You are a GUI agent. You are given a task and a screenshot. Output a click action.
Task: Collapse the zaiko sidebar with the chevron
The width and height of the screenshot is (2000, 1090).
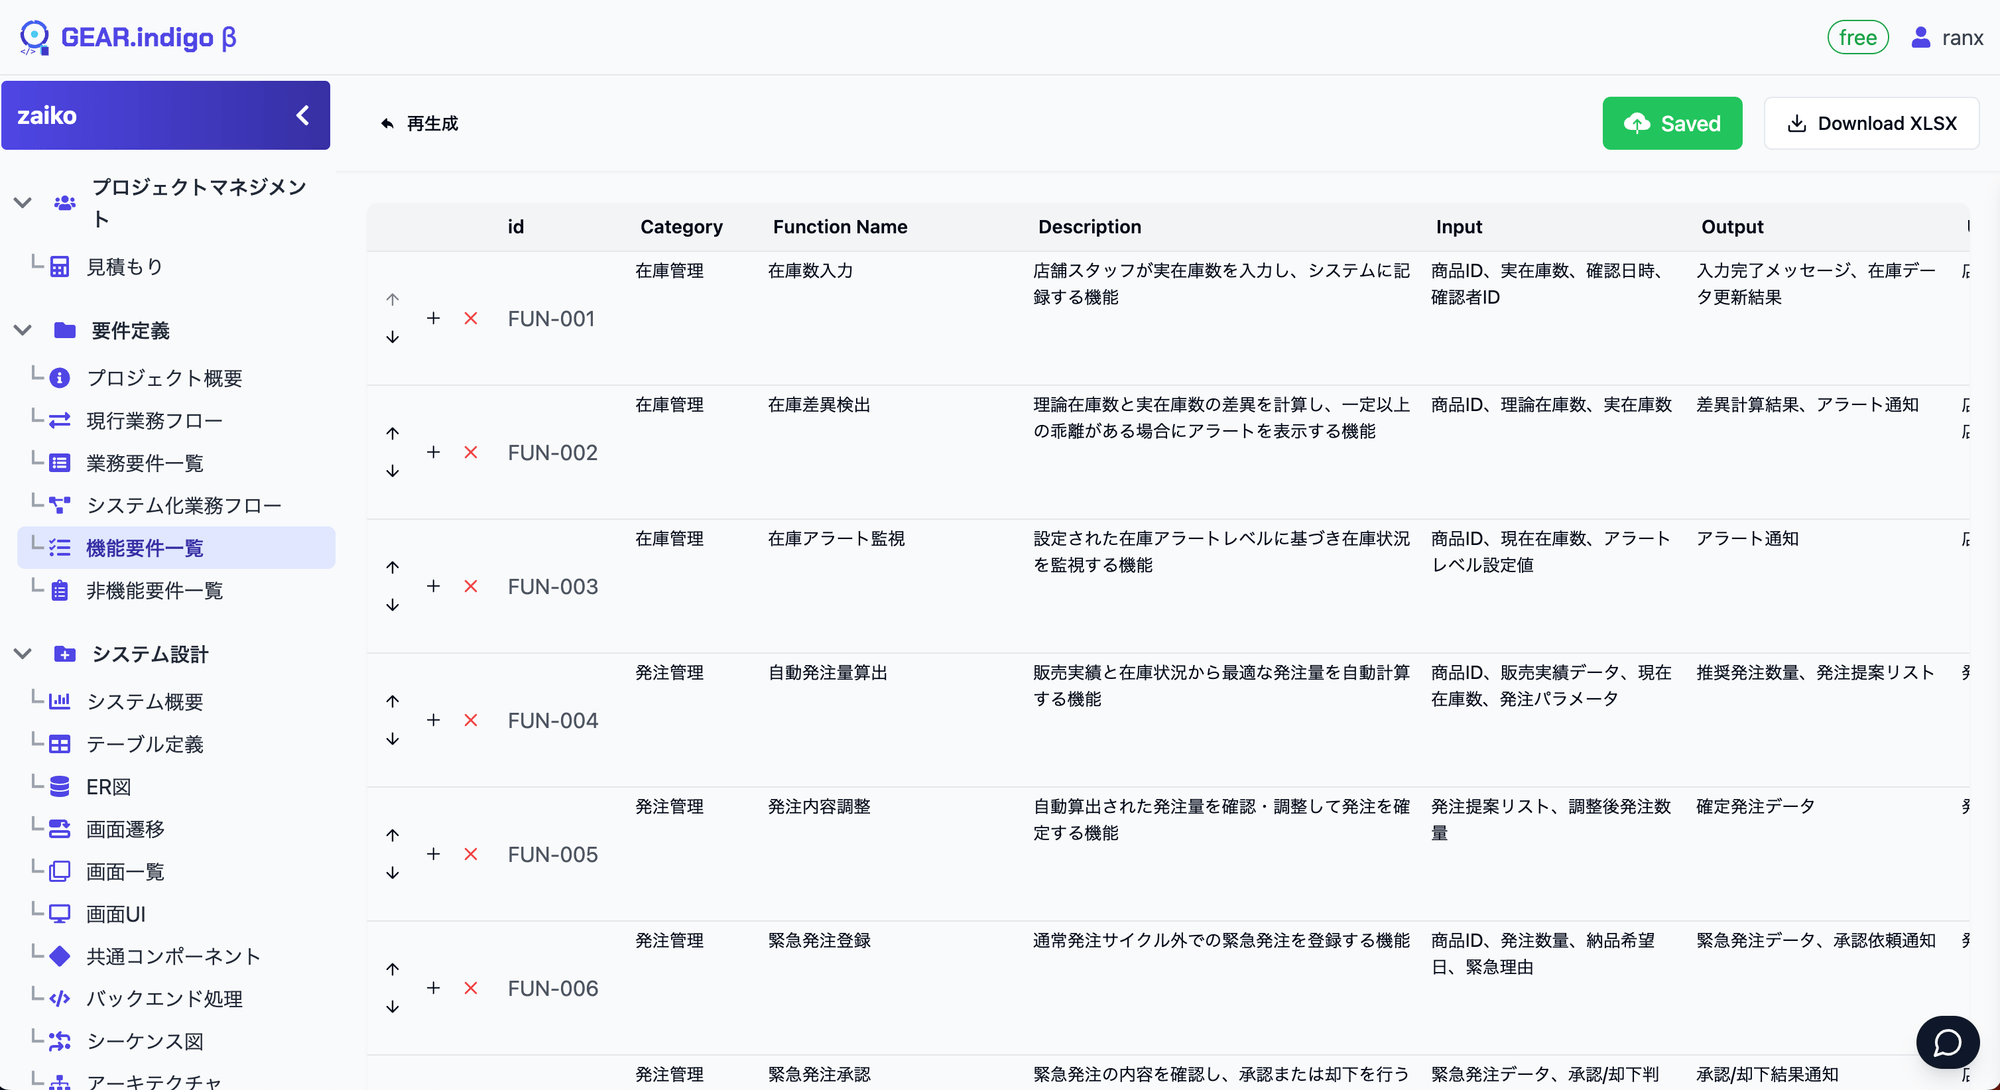pos(302,115)
